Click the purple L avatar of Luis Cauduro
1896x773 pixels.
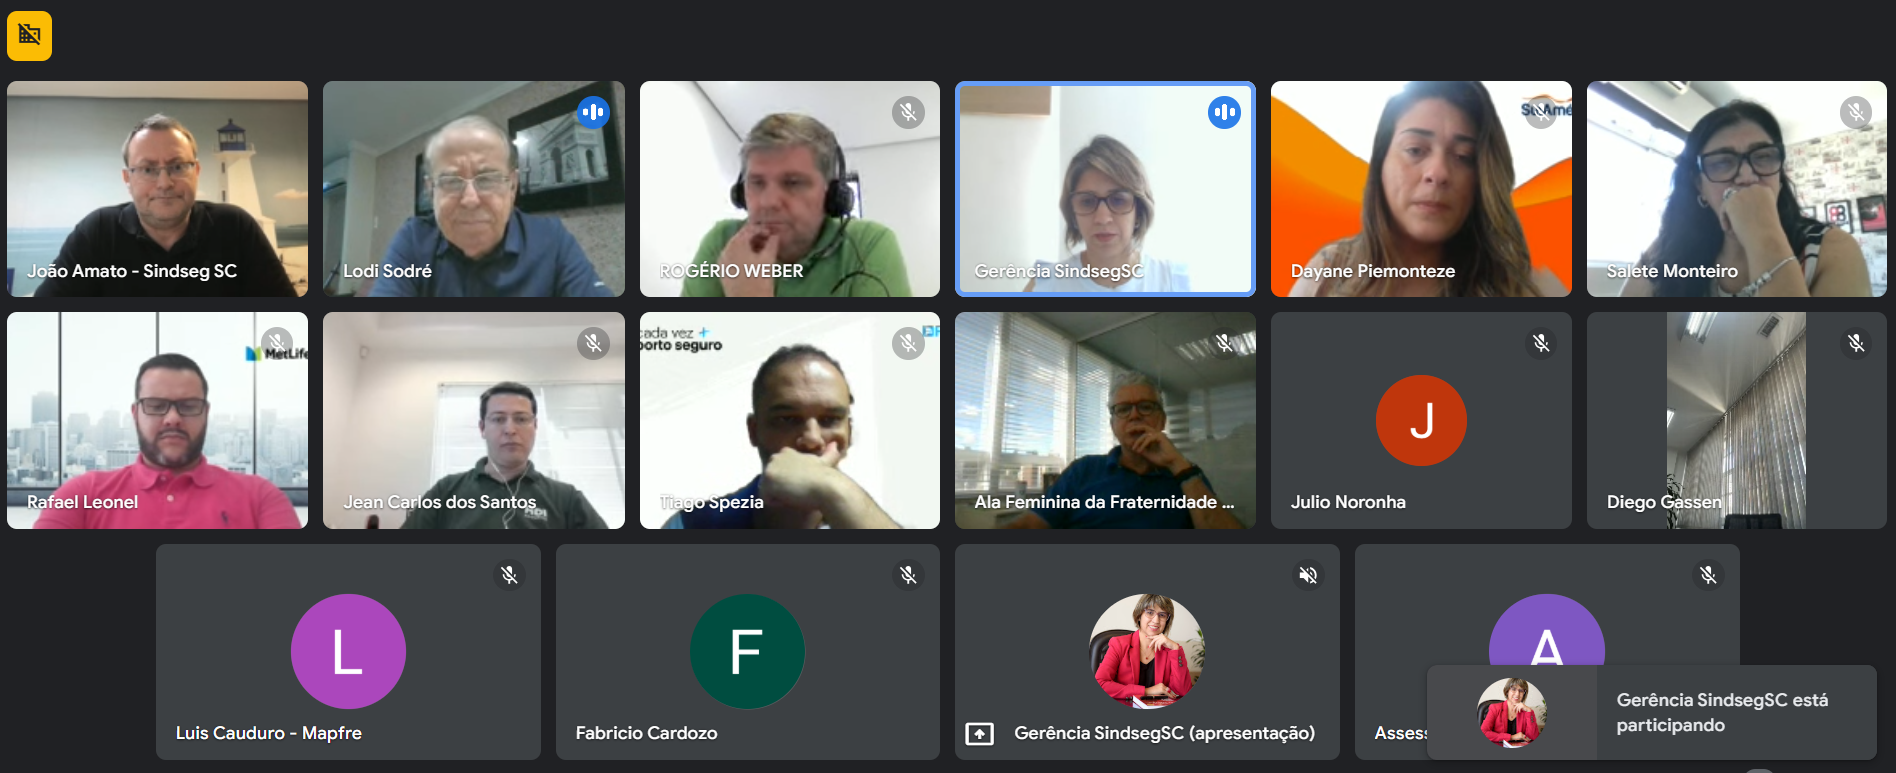[x=348, y=652]
